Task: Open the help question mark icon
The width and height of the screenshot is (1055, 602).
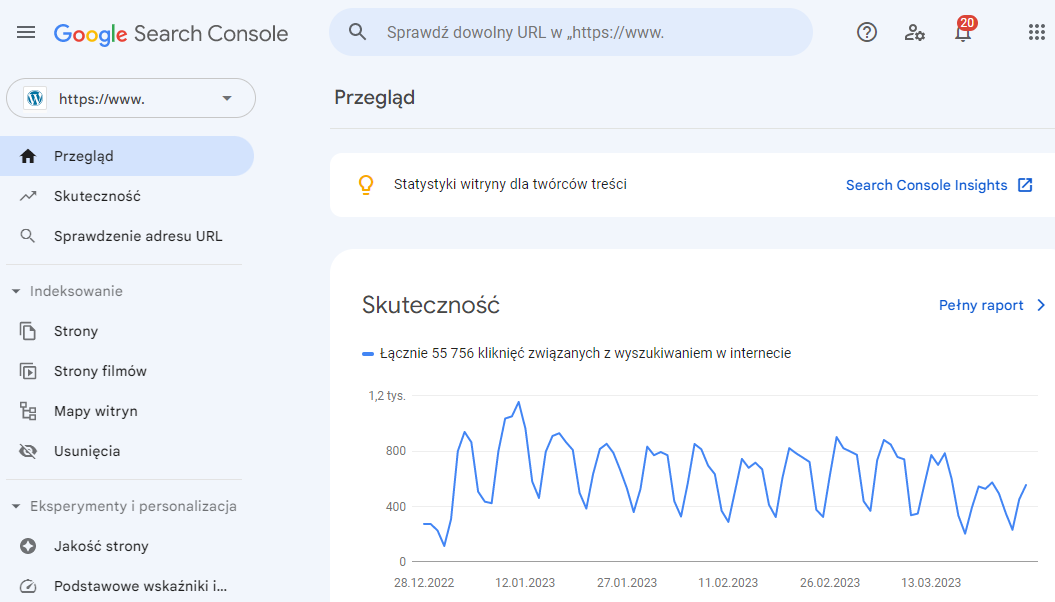Action: (x=866, y=32)
